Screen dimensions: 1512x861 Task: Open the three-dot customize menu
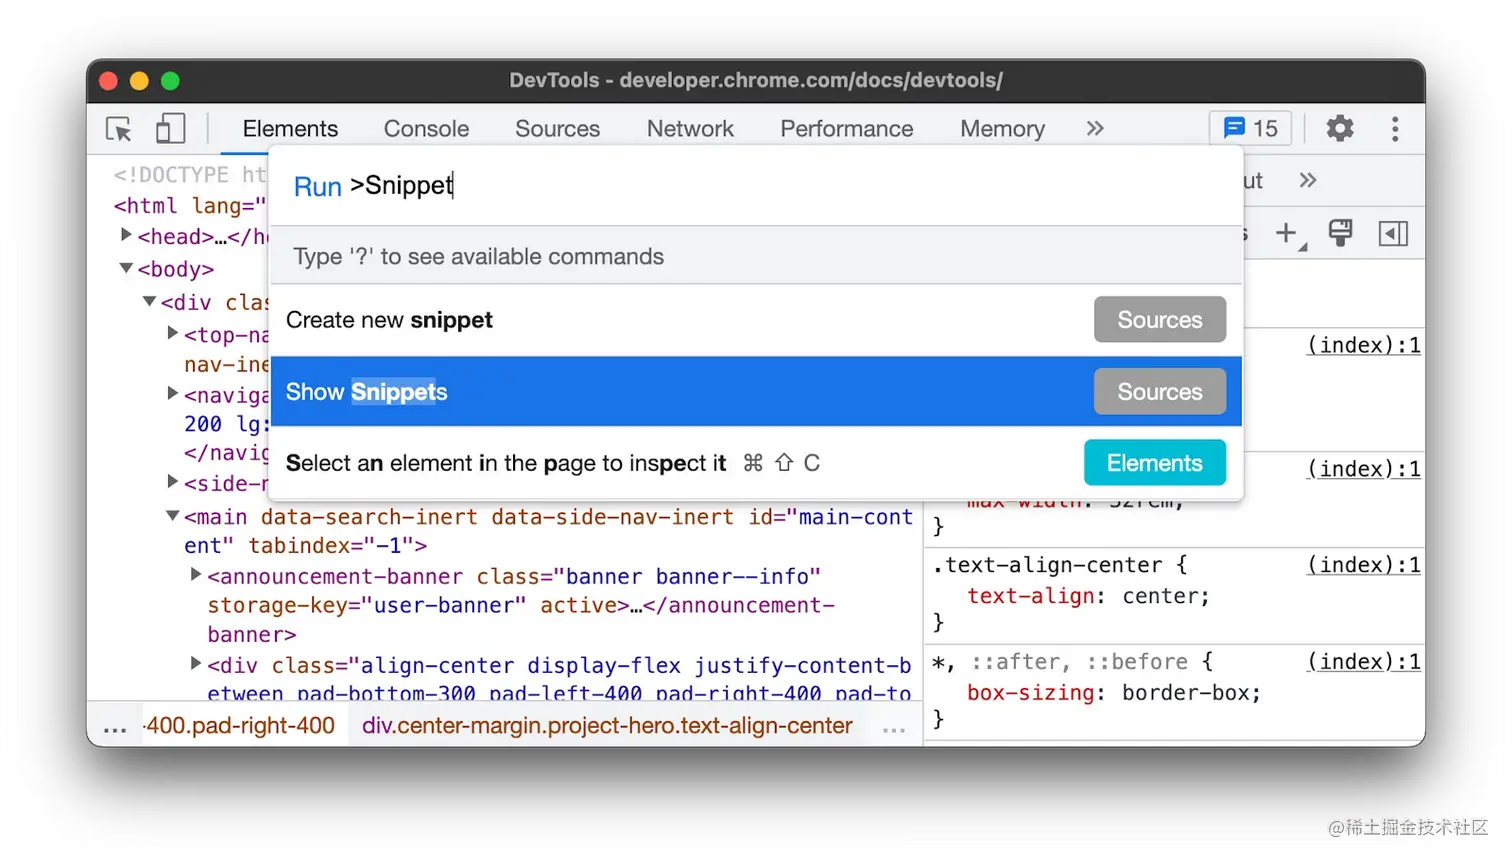click(1395, 128)
